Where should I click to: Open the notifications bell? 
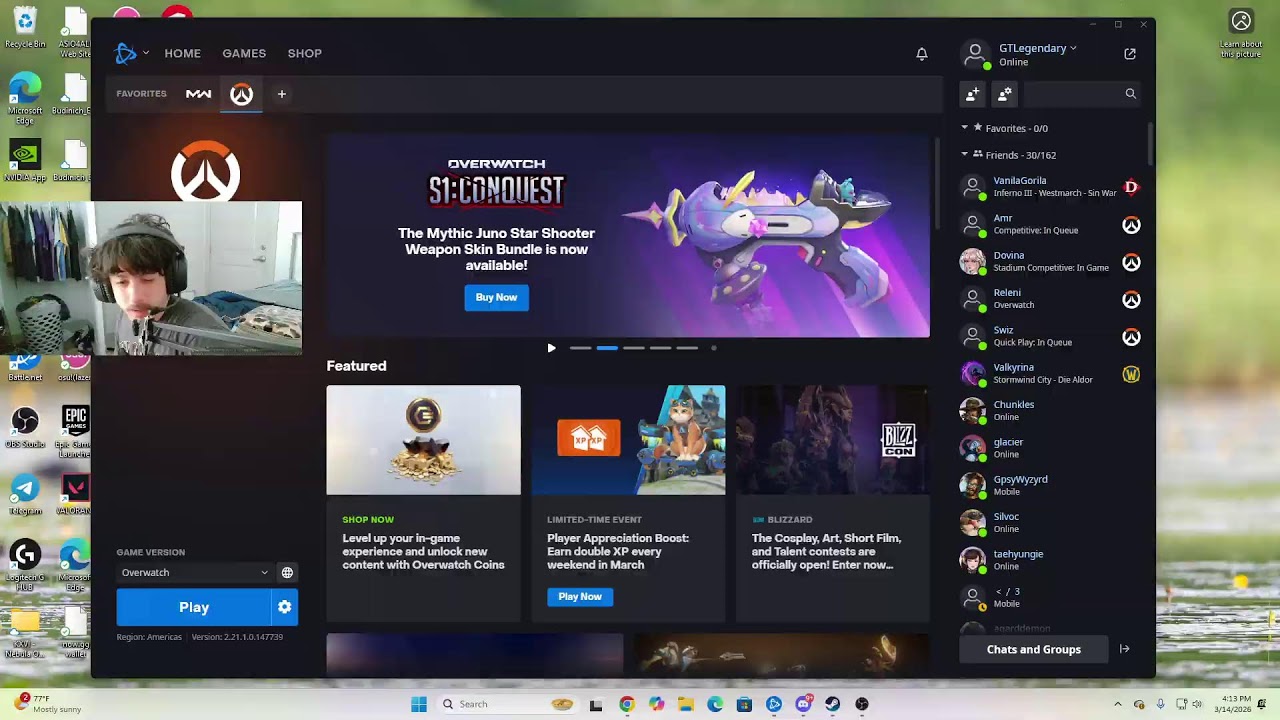pos(922,54)
